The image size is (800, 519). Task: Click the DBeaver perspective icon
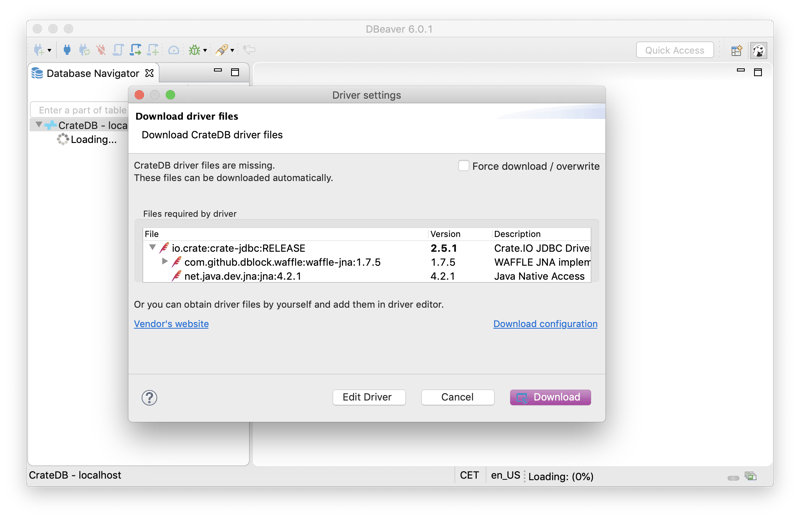point(759,51)
